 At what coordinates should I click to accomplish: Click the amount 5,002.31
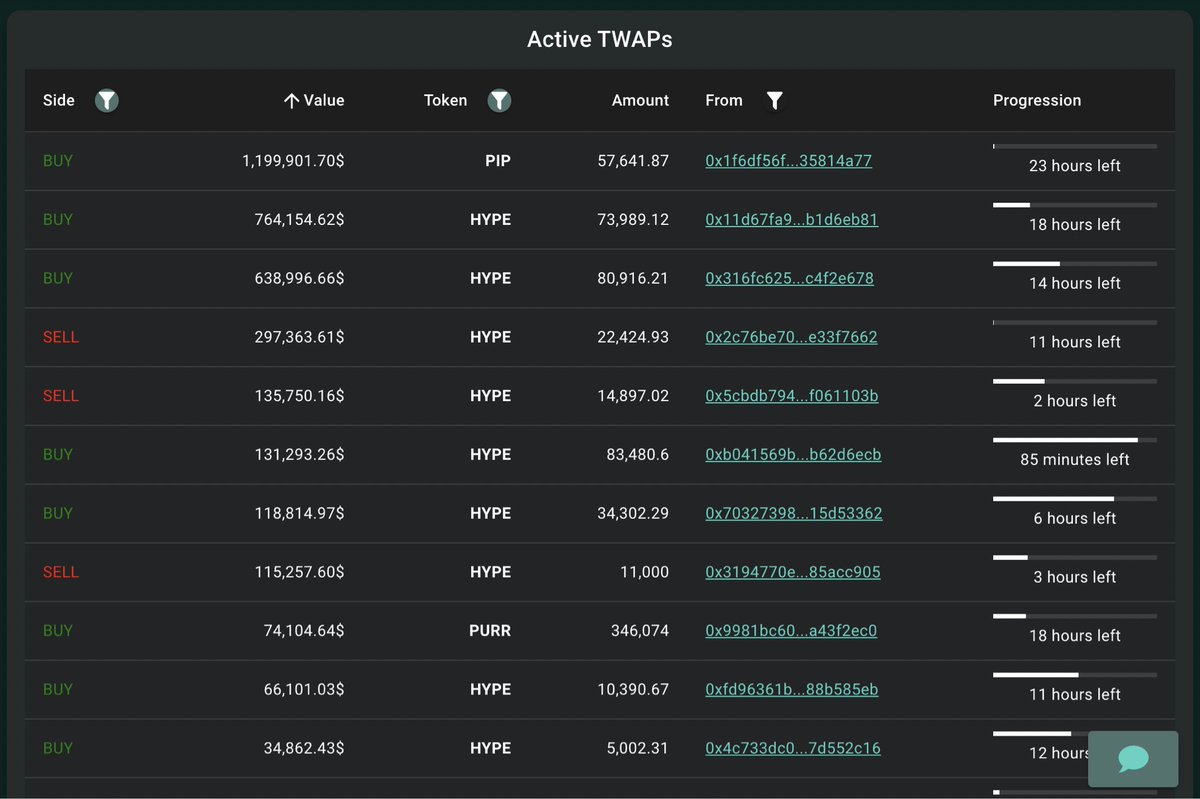click(637, 748)
